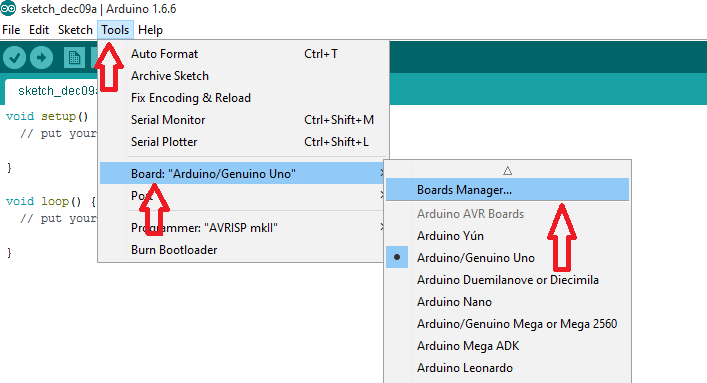Image resolution: width=707 pixels, height=383 pixels.
Task: Open the Sketch menu
Action: click(75, 30)
